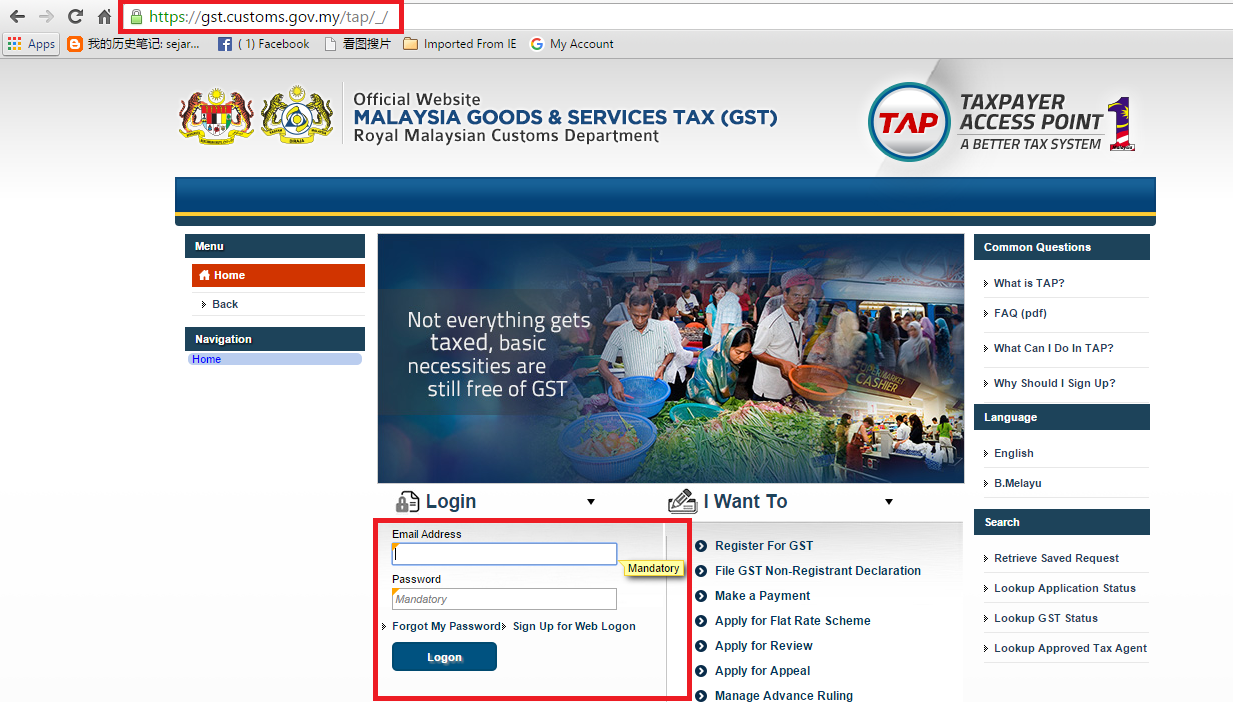The height and width of the screenshot is (702, 1233).
Task: Click into the Password field
Action: [x=504, y=599]
